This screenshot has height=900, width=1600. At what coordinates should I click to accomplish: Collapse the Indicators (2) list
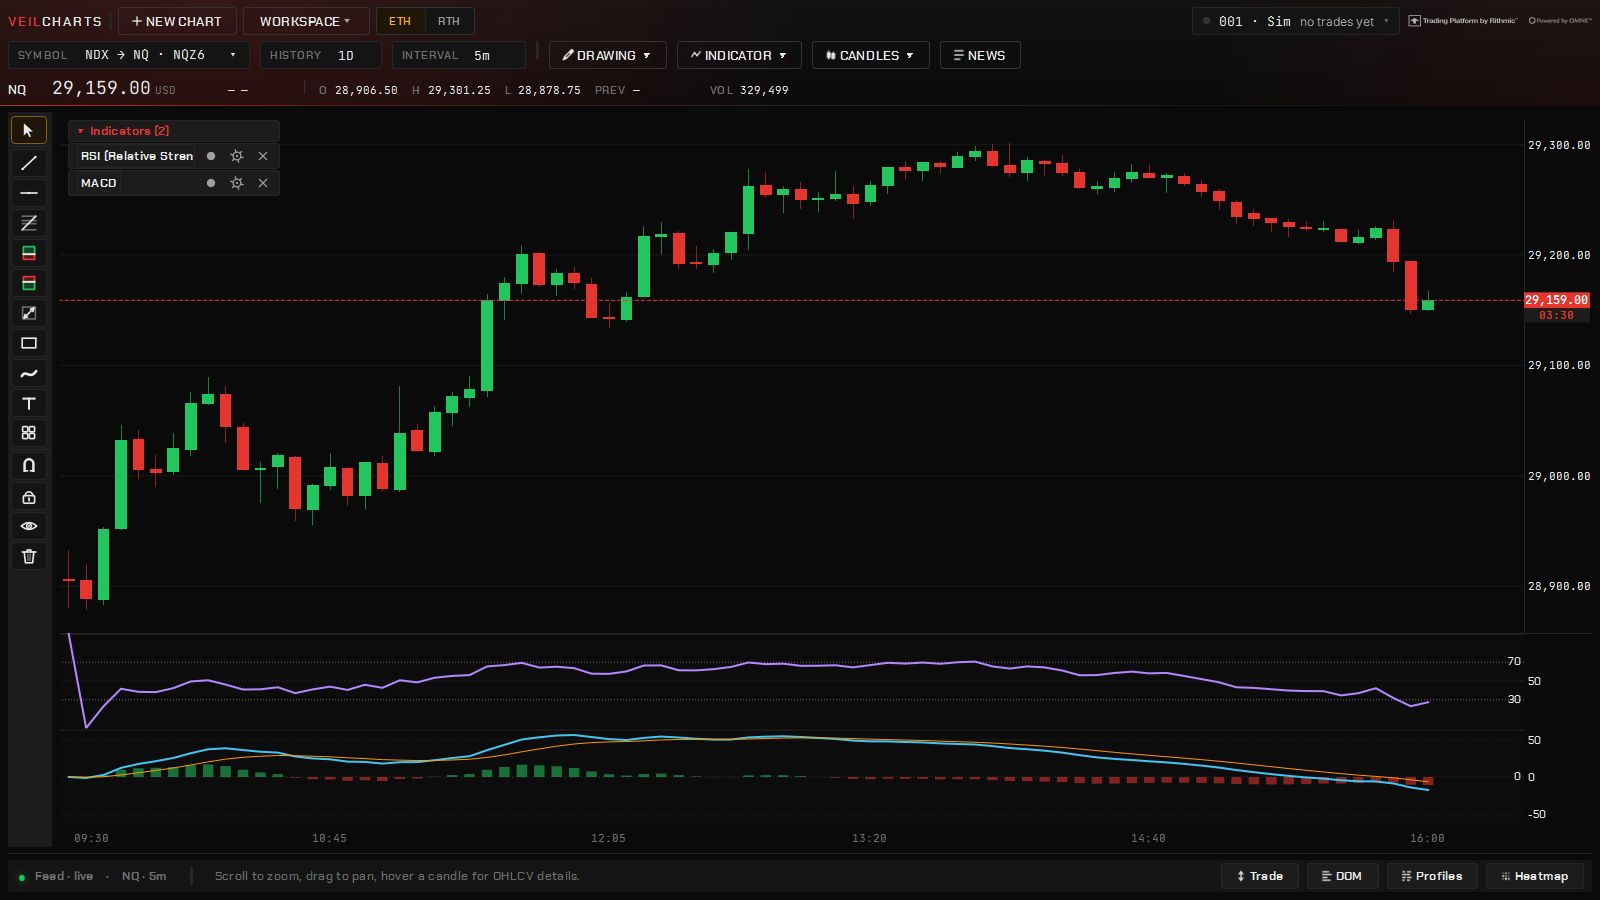pos(173,131)
